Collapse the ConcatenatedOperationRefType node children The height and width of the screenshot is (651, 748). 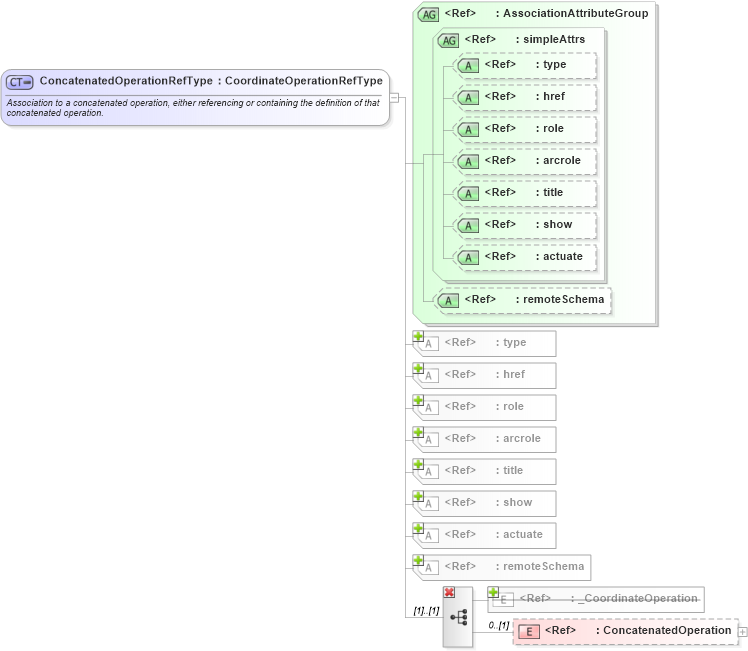(x=394, y=98)
